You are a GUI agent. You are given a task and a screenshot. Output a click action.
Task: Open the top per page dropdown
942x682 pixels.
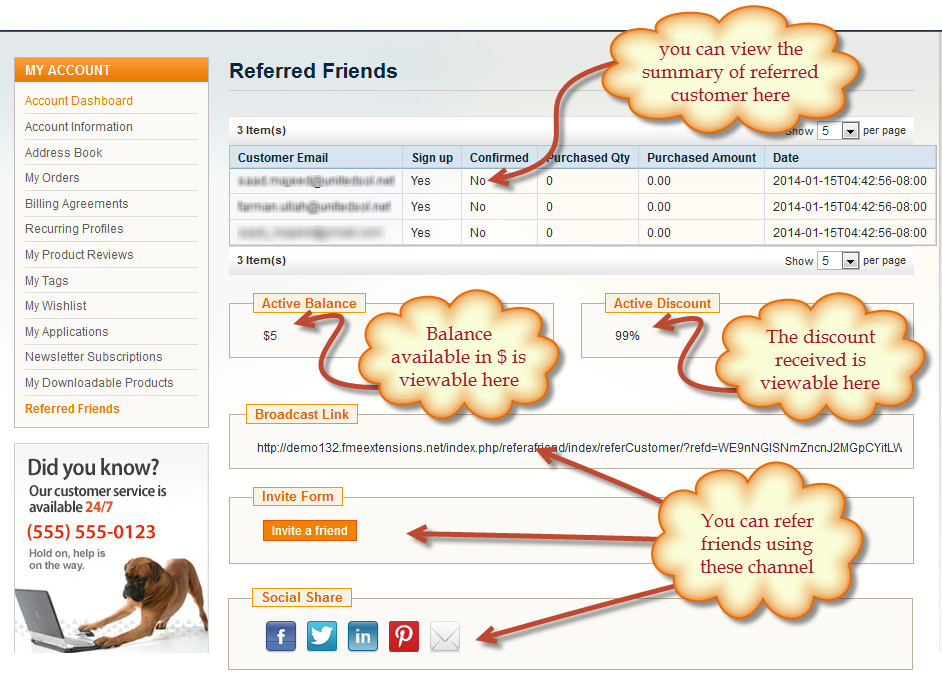pyautogui.click(x=839, y=131)
